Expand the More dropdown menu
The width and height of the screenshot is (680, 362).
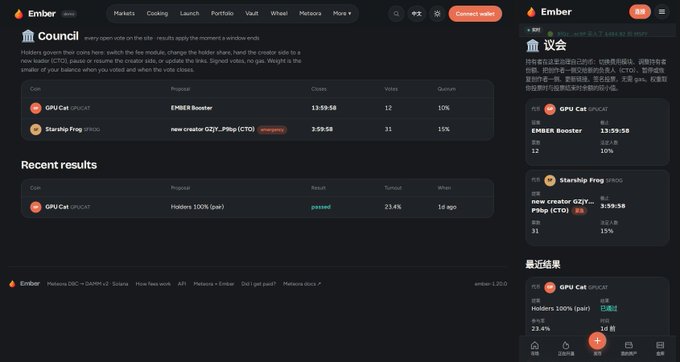pyautogui.click(x=342, y=13)
